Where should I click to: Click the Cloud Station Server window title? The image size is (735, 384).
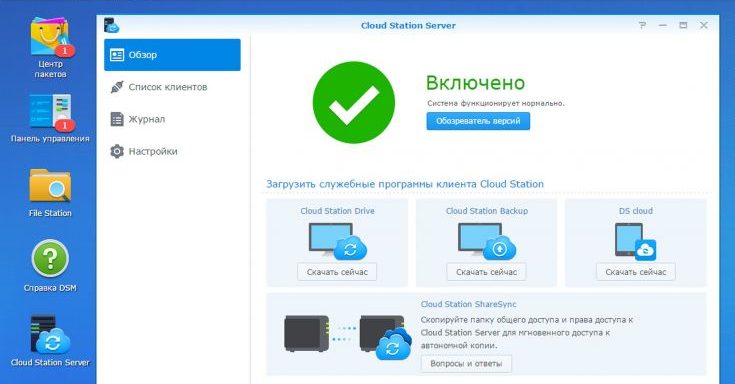pyautogui.click(x=408, y=26)
